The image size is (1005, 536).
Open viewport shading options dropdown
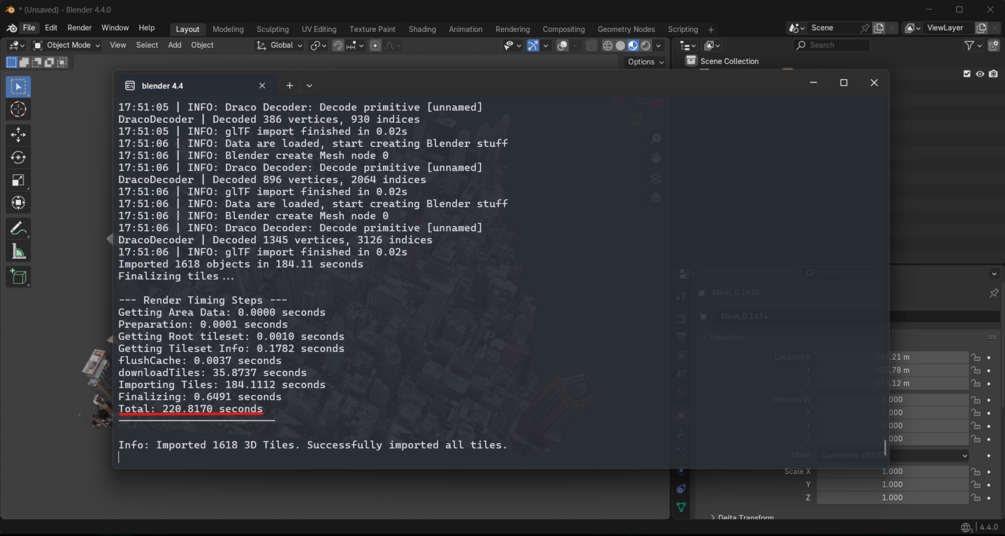(x=658, y=46)
